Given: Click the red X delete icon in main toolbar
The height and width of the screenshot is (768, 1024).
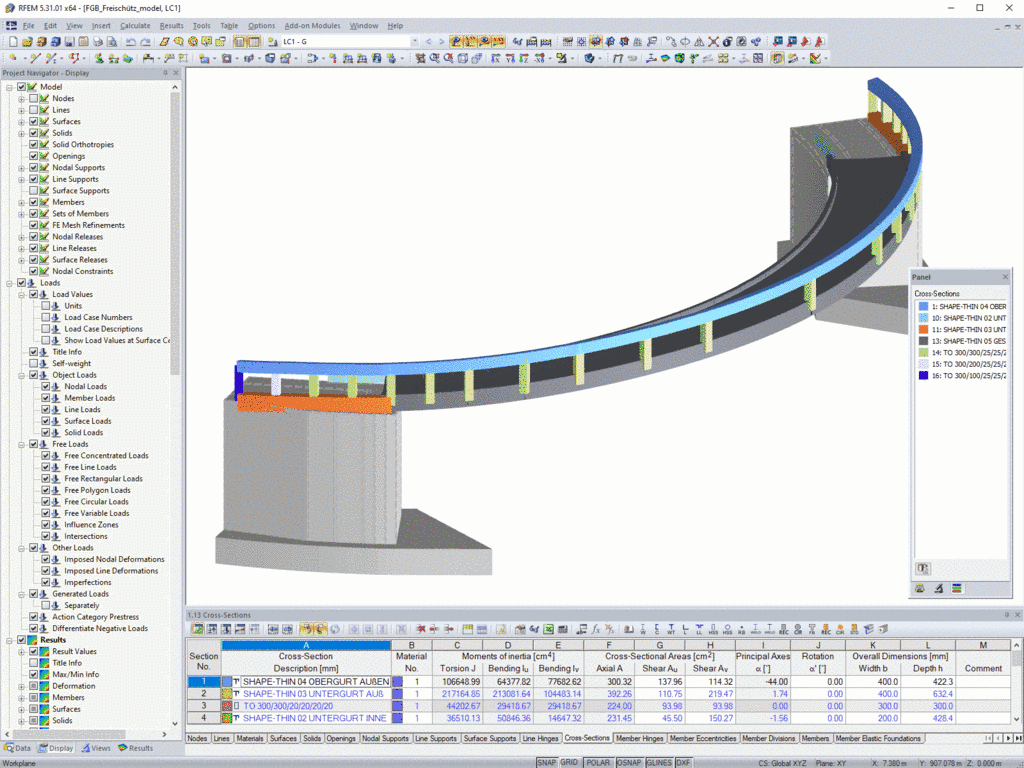Looking at the screenshot, I should tap(713, 42).
